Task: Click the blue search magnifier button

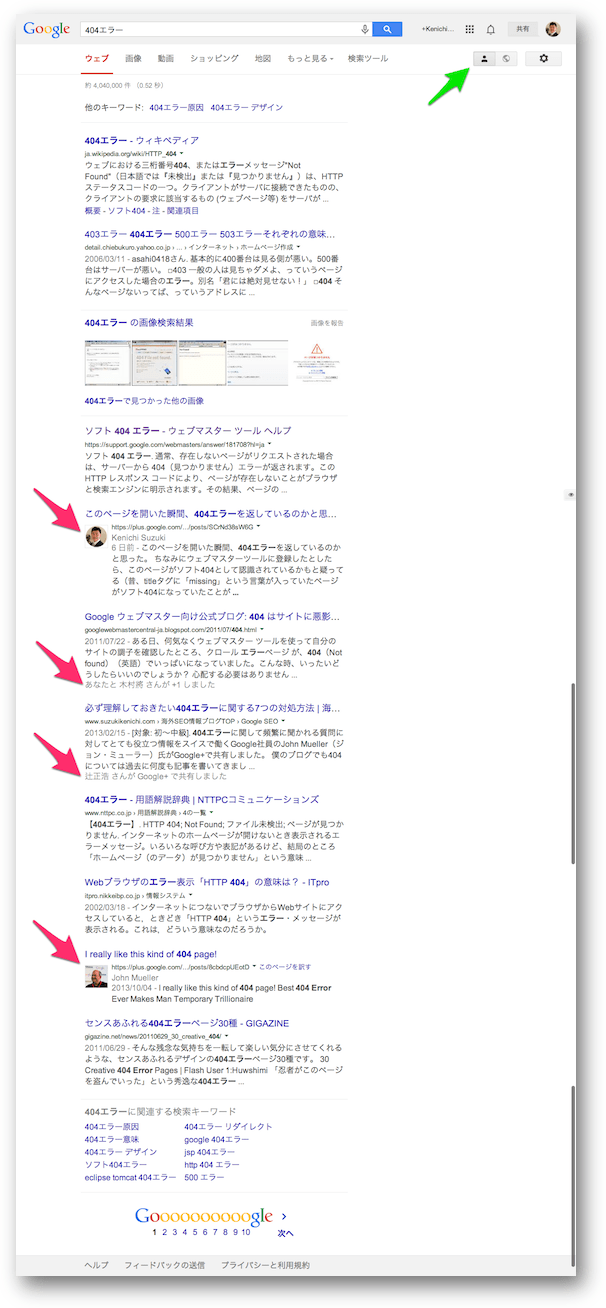Action: pyautogui.click(x=387, y=29)
